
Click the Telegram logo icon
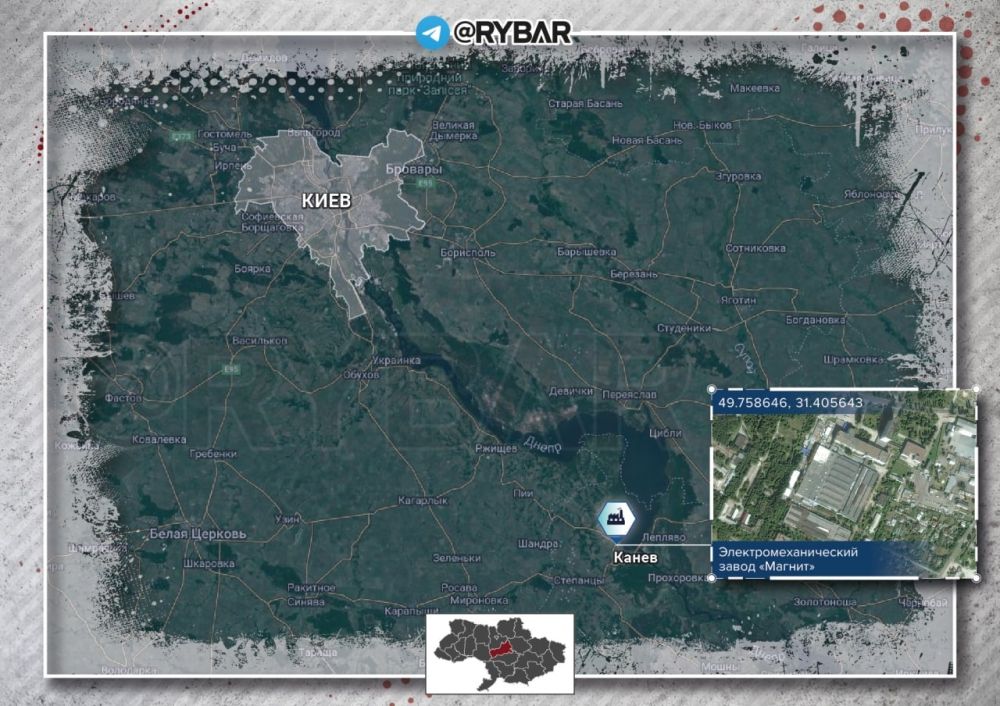(x=432, y=32)
